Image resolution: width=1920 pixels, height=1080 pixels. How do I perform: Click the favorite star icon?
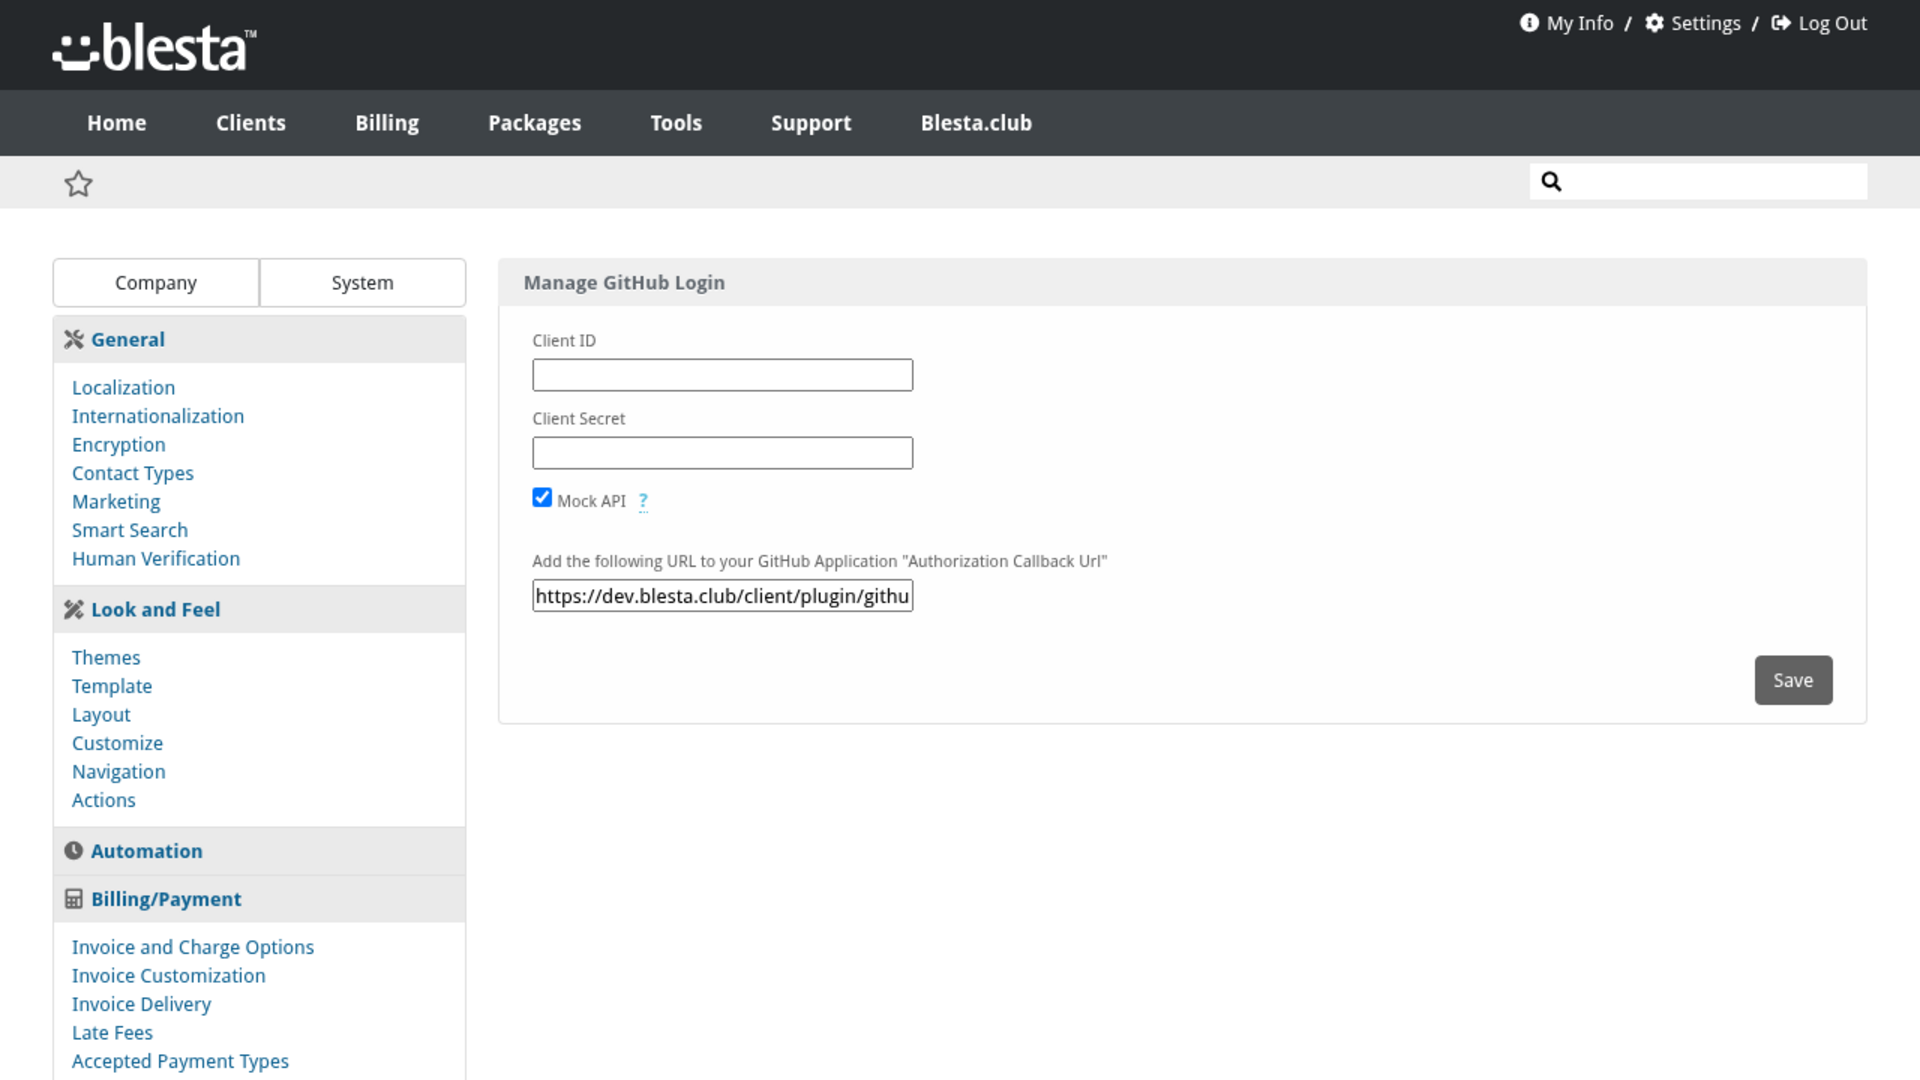point(78,183)
